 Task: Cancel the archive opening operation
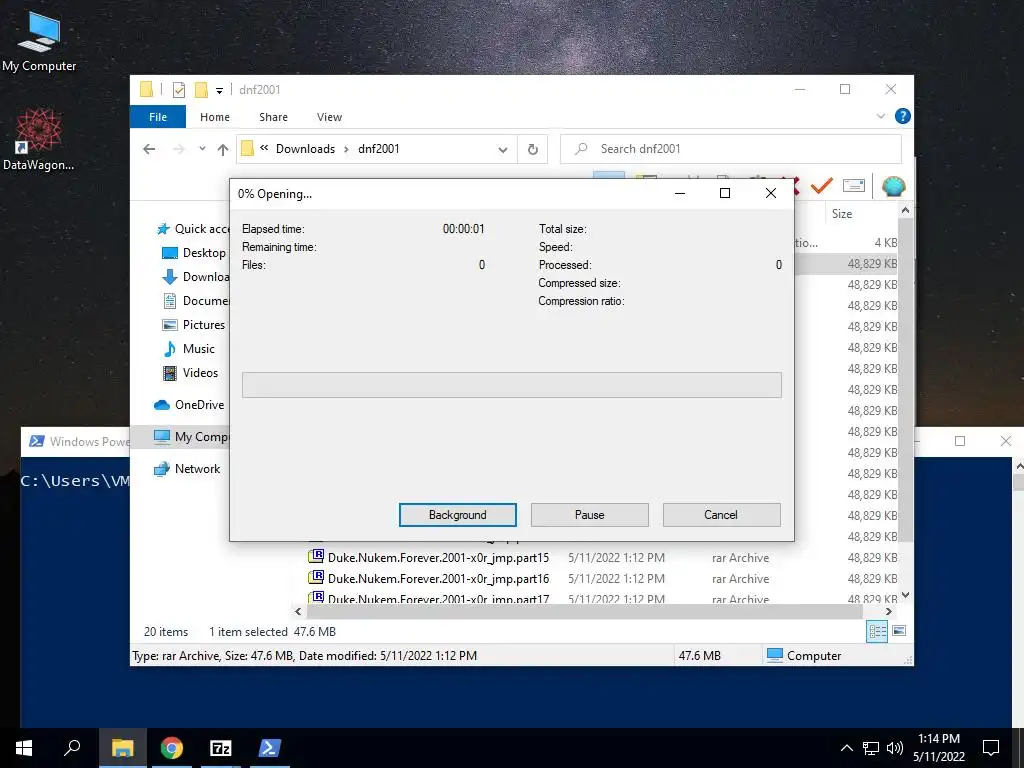coord(721,515)
